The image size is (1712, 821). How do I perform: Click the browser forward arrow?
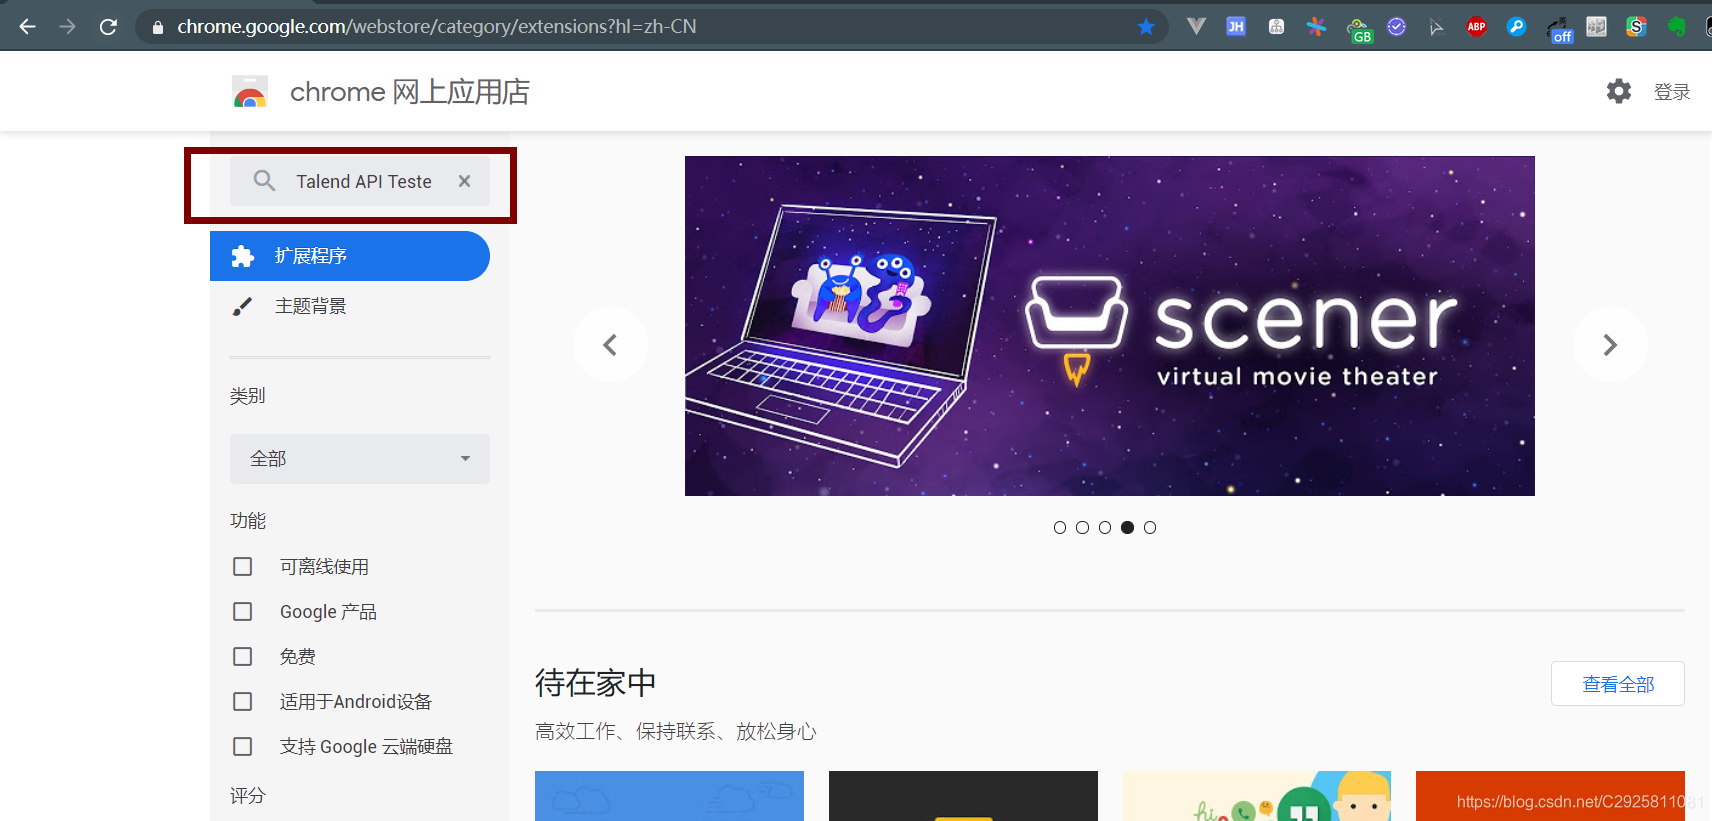[x=67, y=27]
